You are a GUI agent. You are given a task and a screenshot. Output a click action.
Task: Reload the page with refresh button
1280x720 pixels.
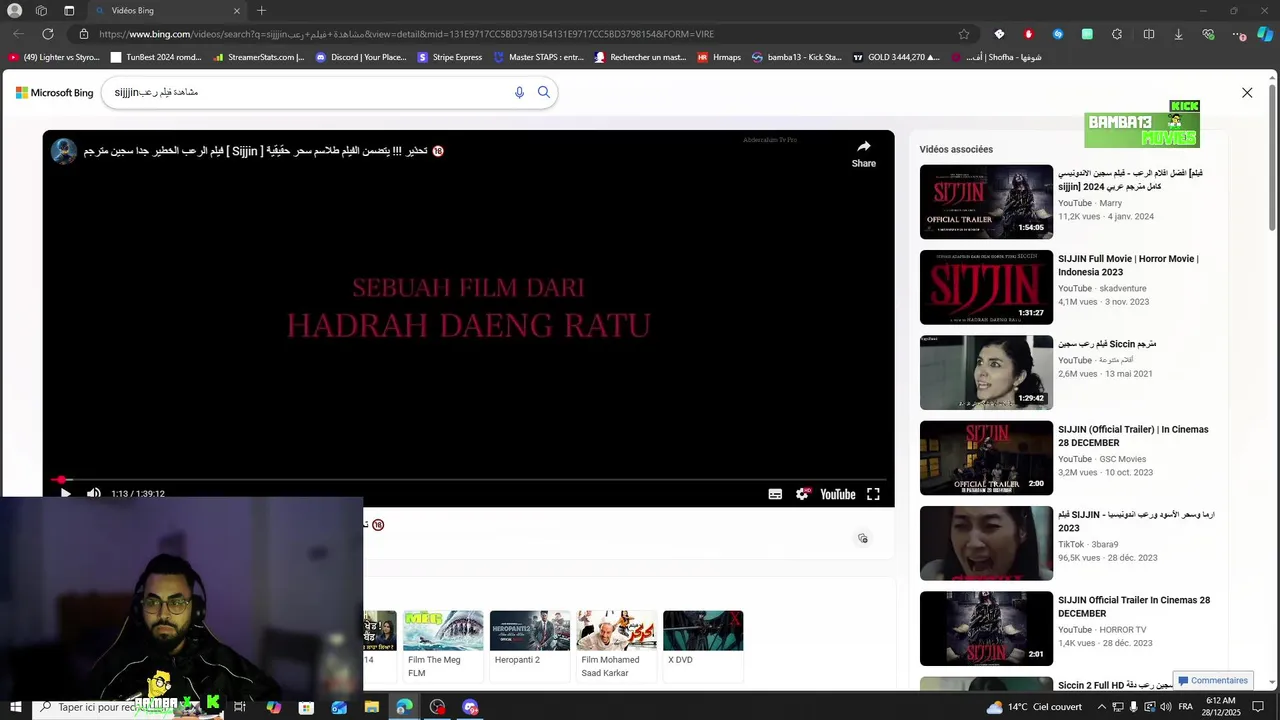tap(47, 34)
